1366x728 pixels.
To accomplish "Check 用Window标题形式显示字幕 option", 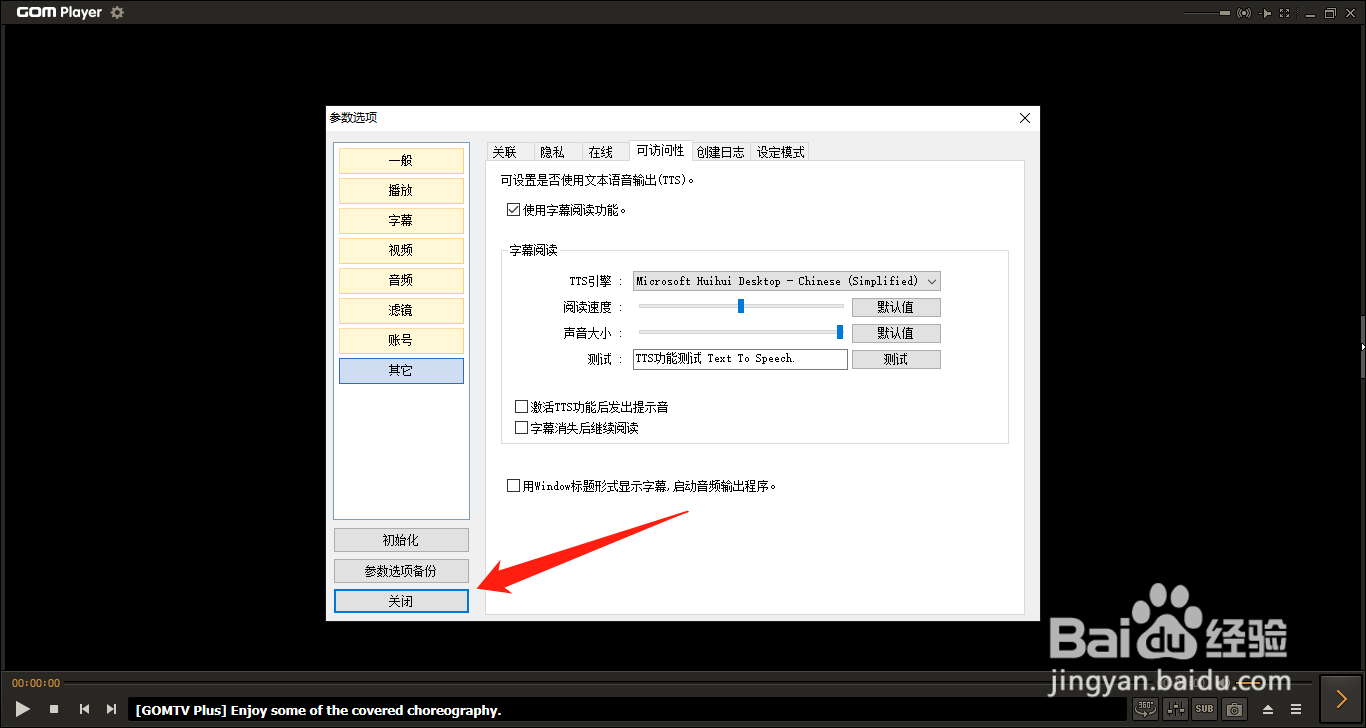I will (x=514, y=486).
